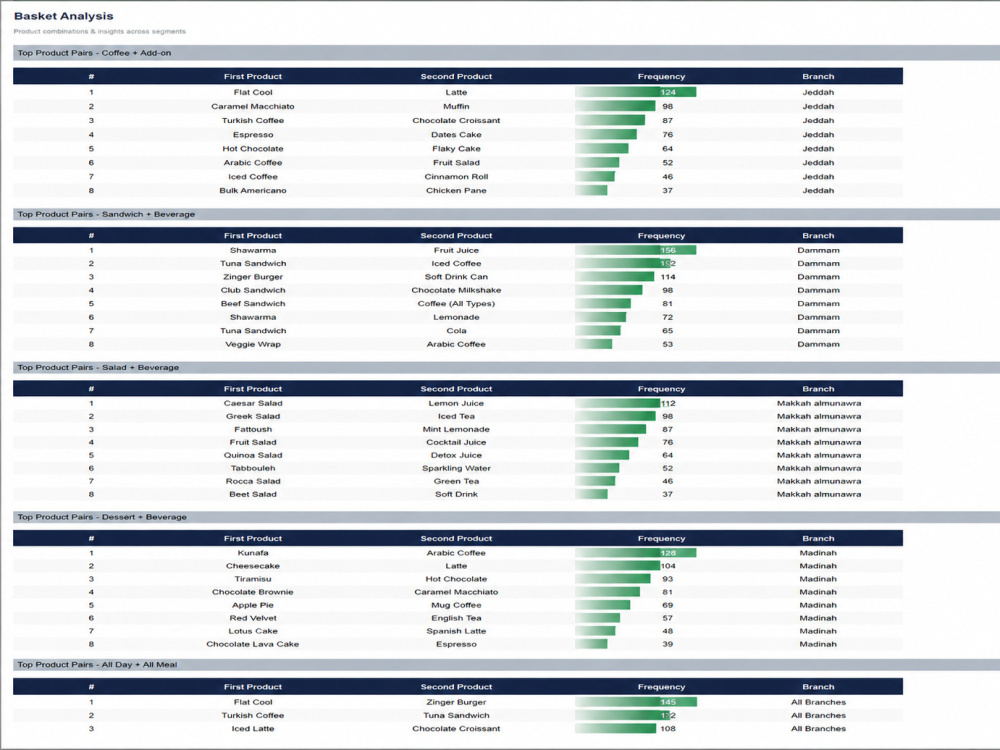Screen dimensions: 1000x750
Task: Select the 'Chocolate Brownie' cell
Action: 253,592
